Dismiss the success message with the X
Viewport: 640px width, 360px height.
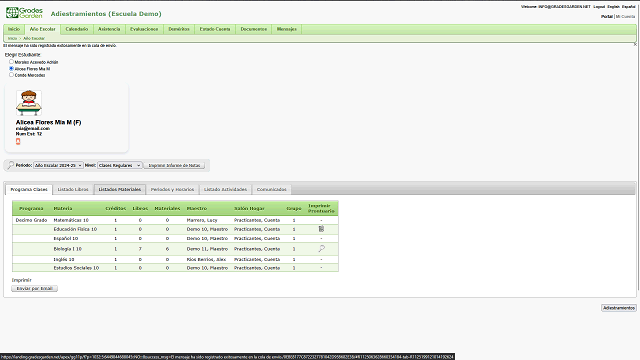tap(635, 44)
